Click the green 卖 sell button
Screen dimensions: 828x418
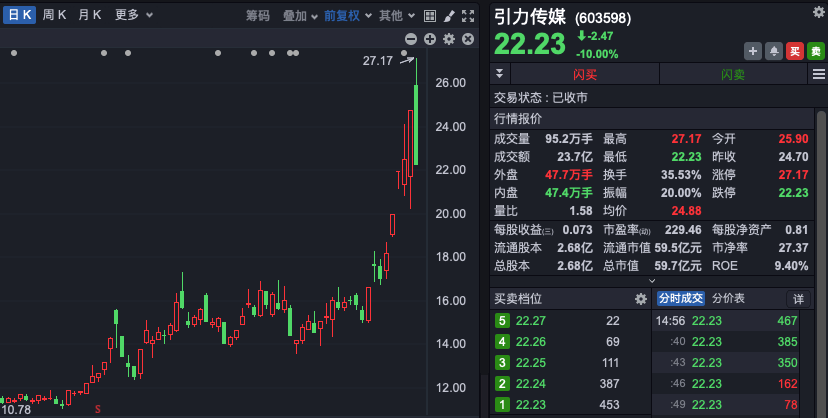816,51
